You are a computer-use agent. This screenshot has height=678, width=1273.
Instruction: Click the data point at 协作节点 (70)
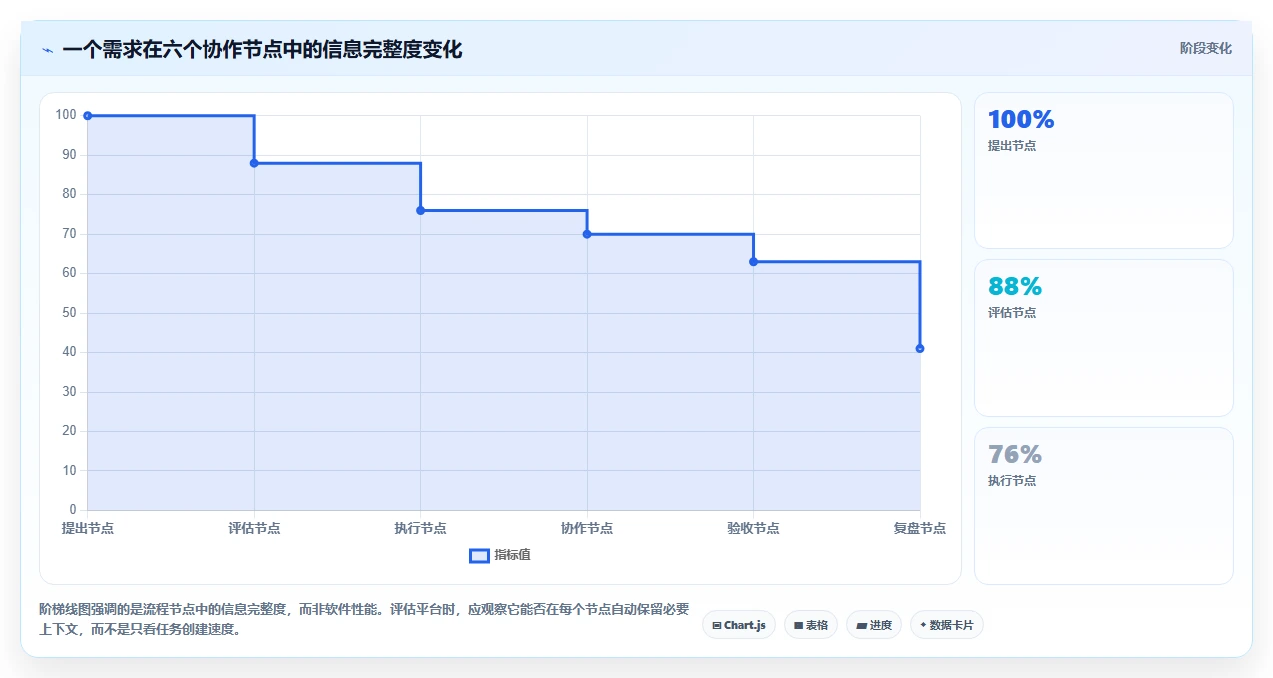(x=587, y=234)
